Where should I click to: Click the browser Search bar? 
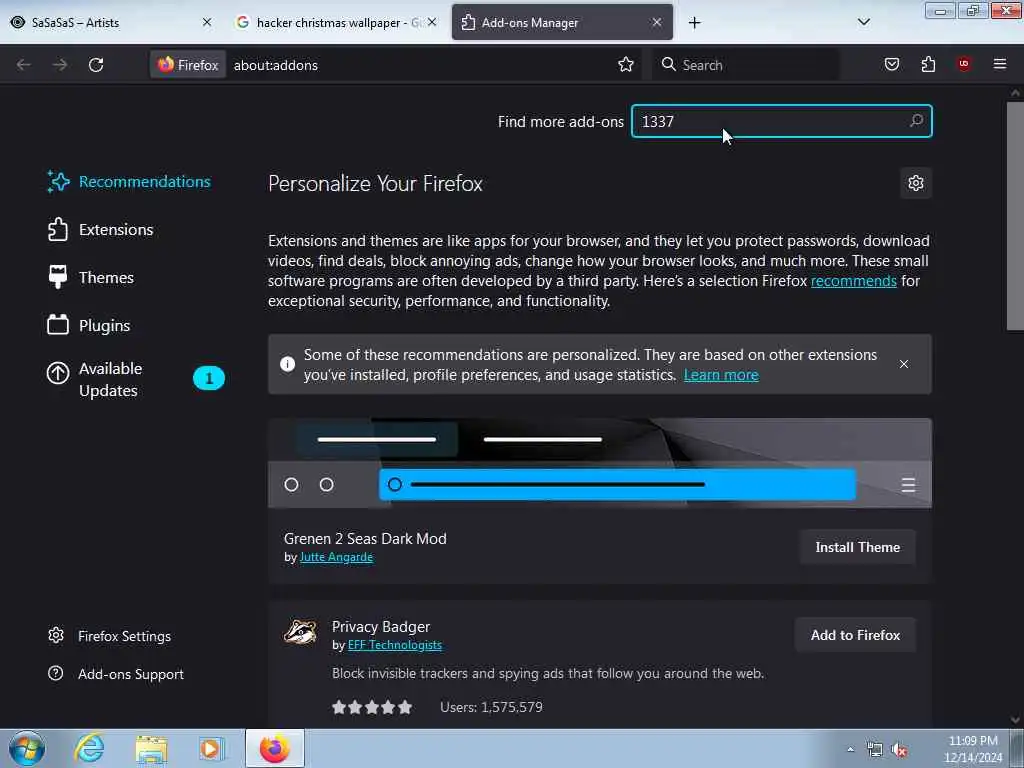coord(745,65)
